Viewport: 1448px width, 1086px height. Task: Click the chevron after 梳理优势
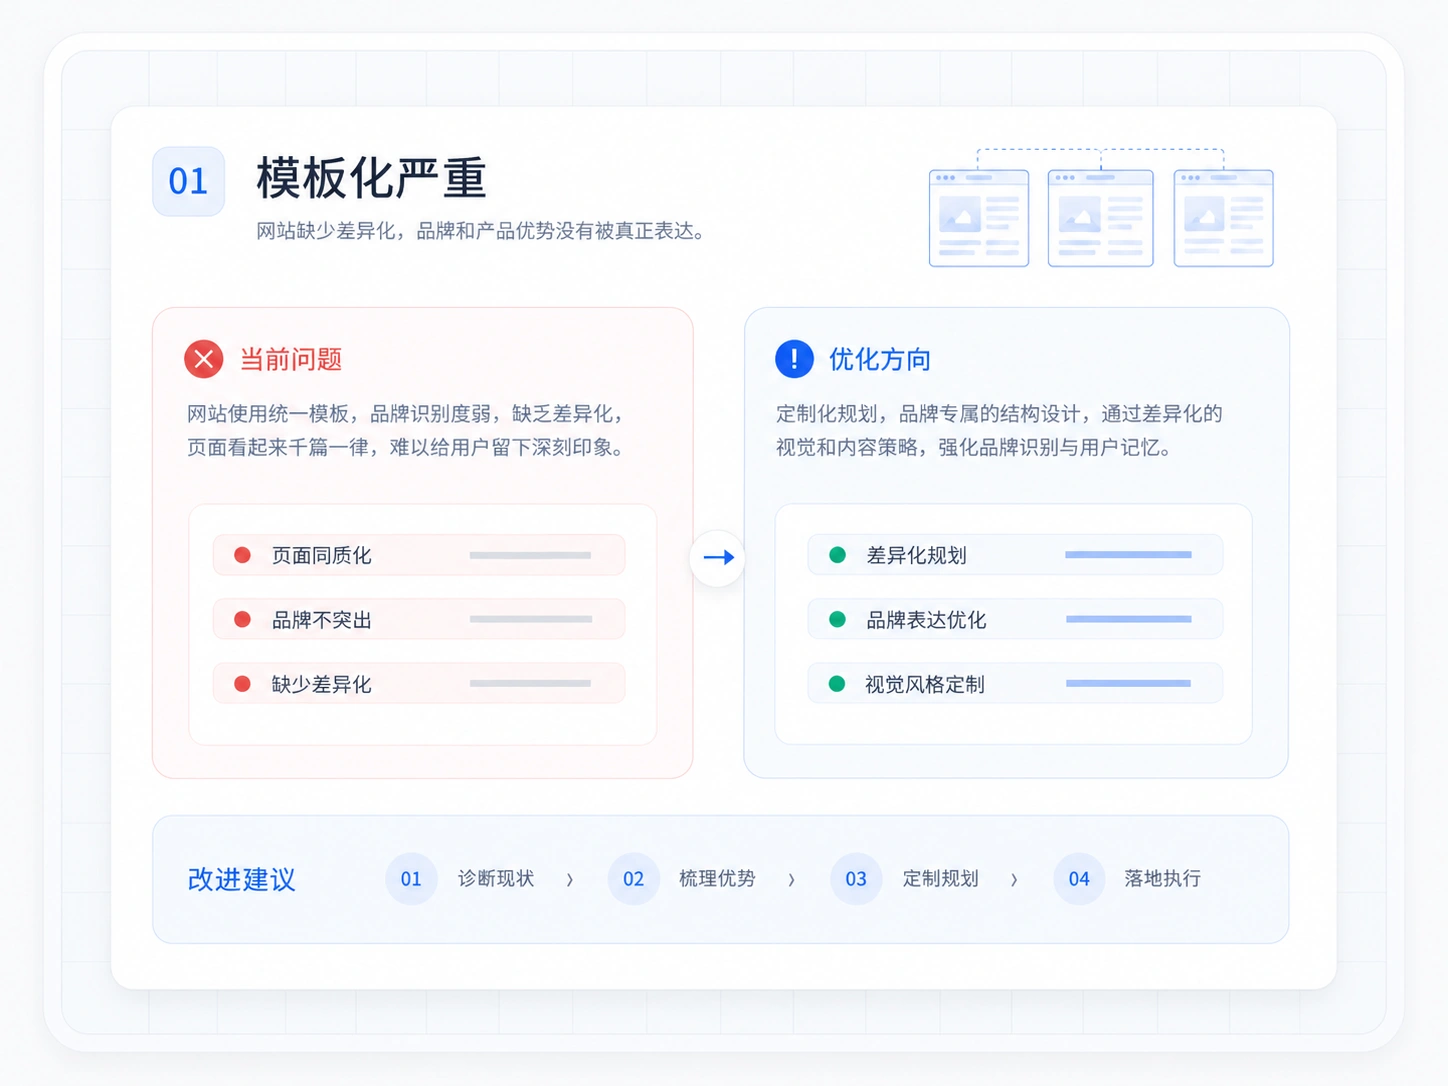point(792,880)
